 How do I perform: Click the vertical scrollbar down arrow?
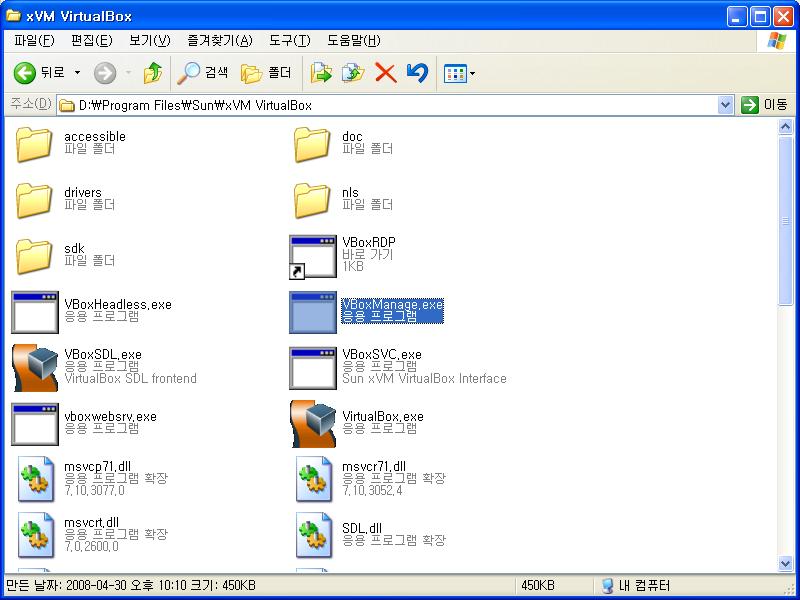click(787, 565)
